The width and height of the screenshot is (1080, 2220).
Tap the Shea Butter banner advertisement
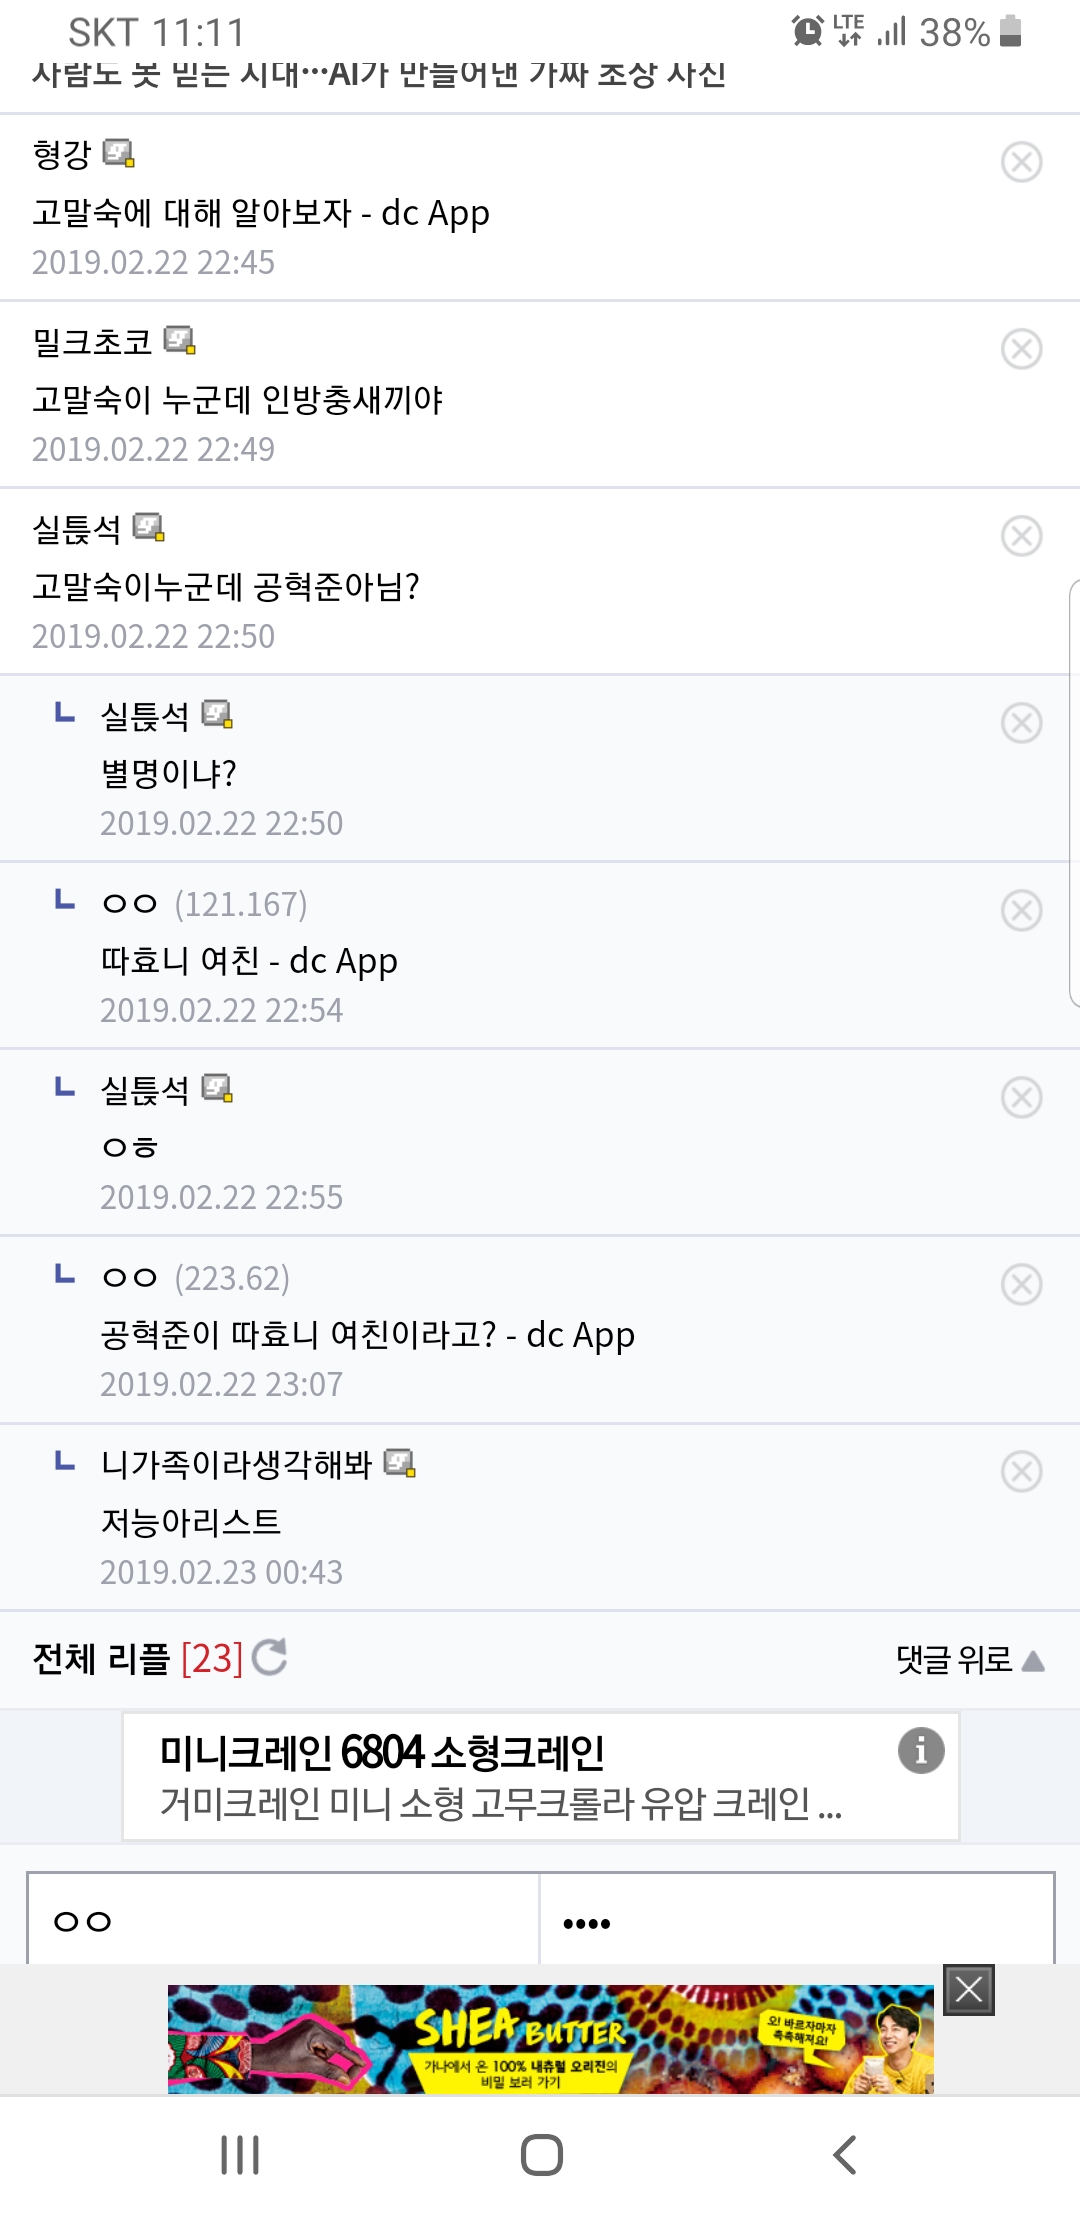pyautogui.click(x=550, y=2040)
